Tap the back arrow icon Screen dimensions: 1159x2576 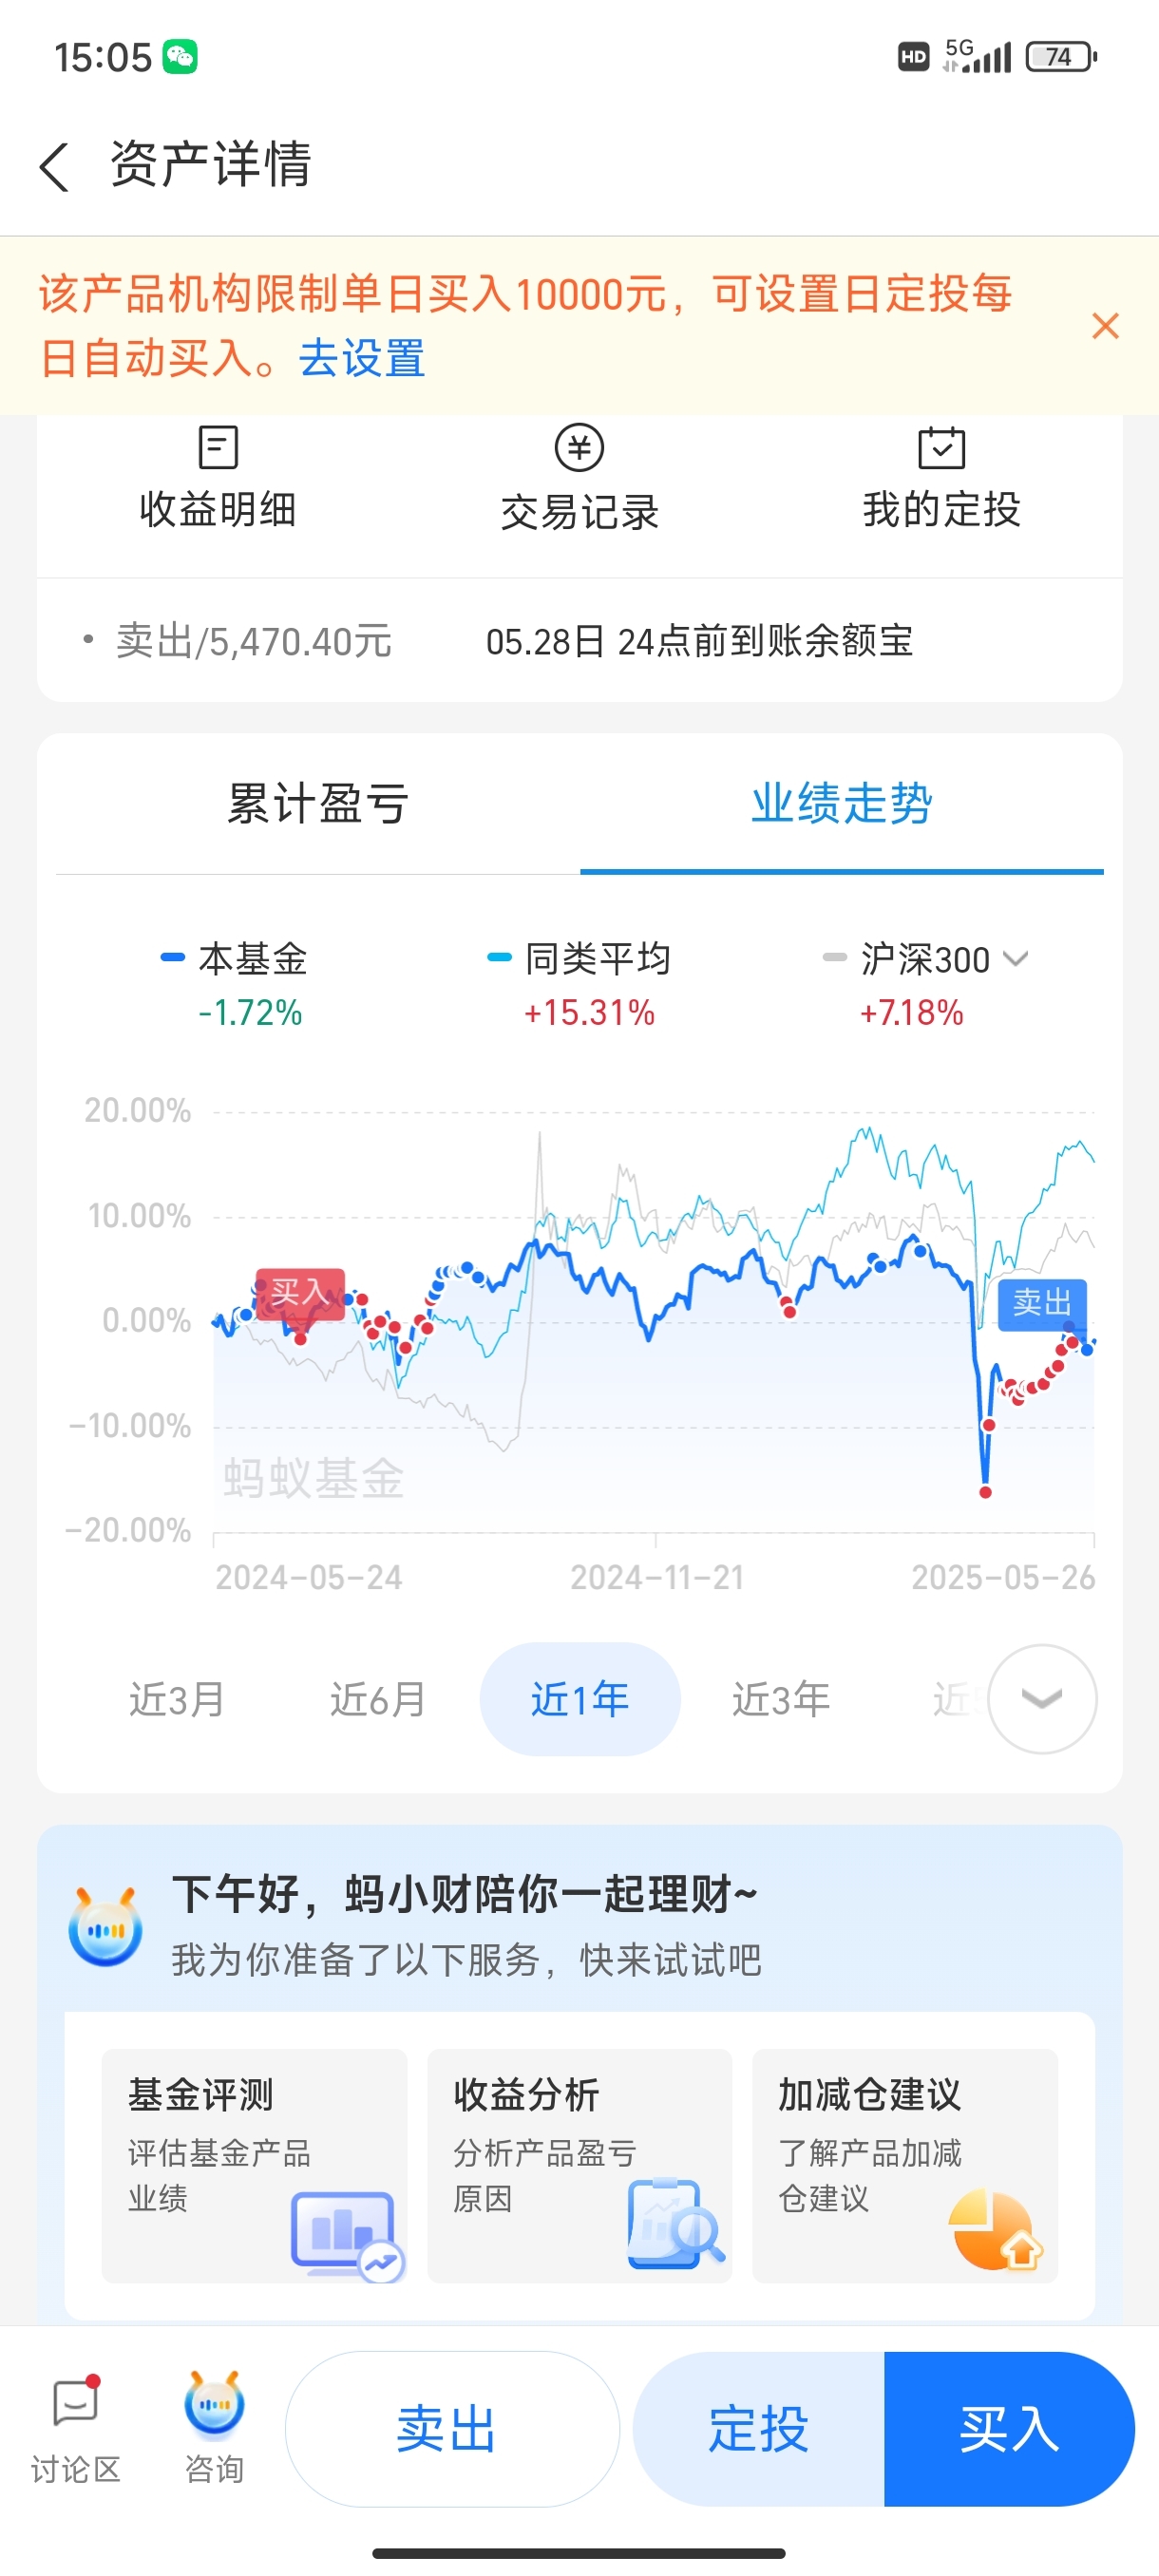tap(55, 165)
